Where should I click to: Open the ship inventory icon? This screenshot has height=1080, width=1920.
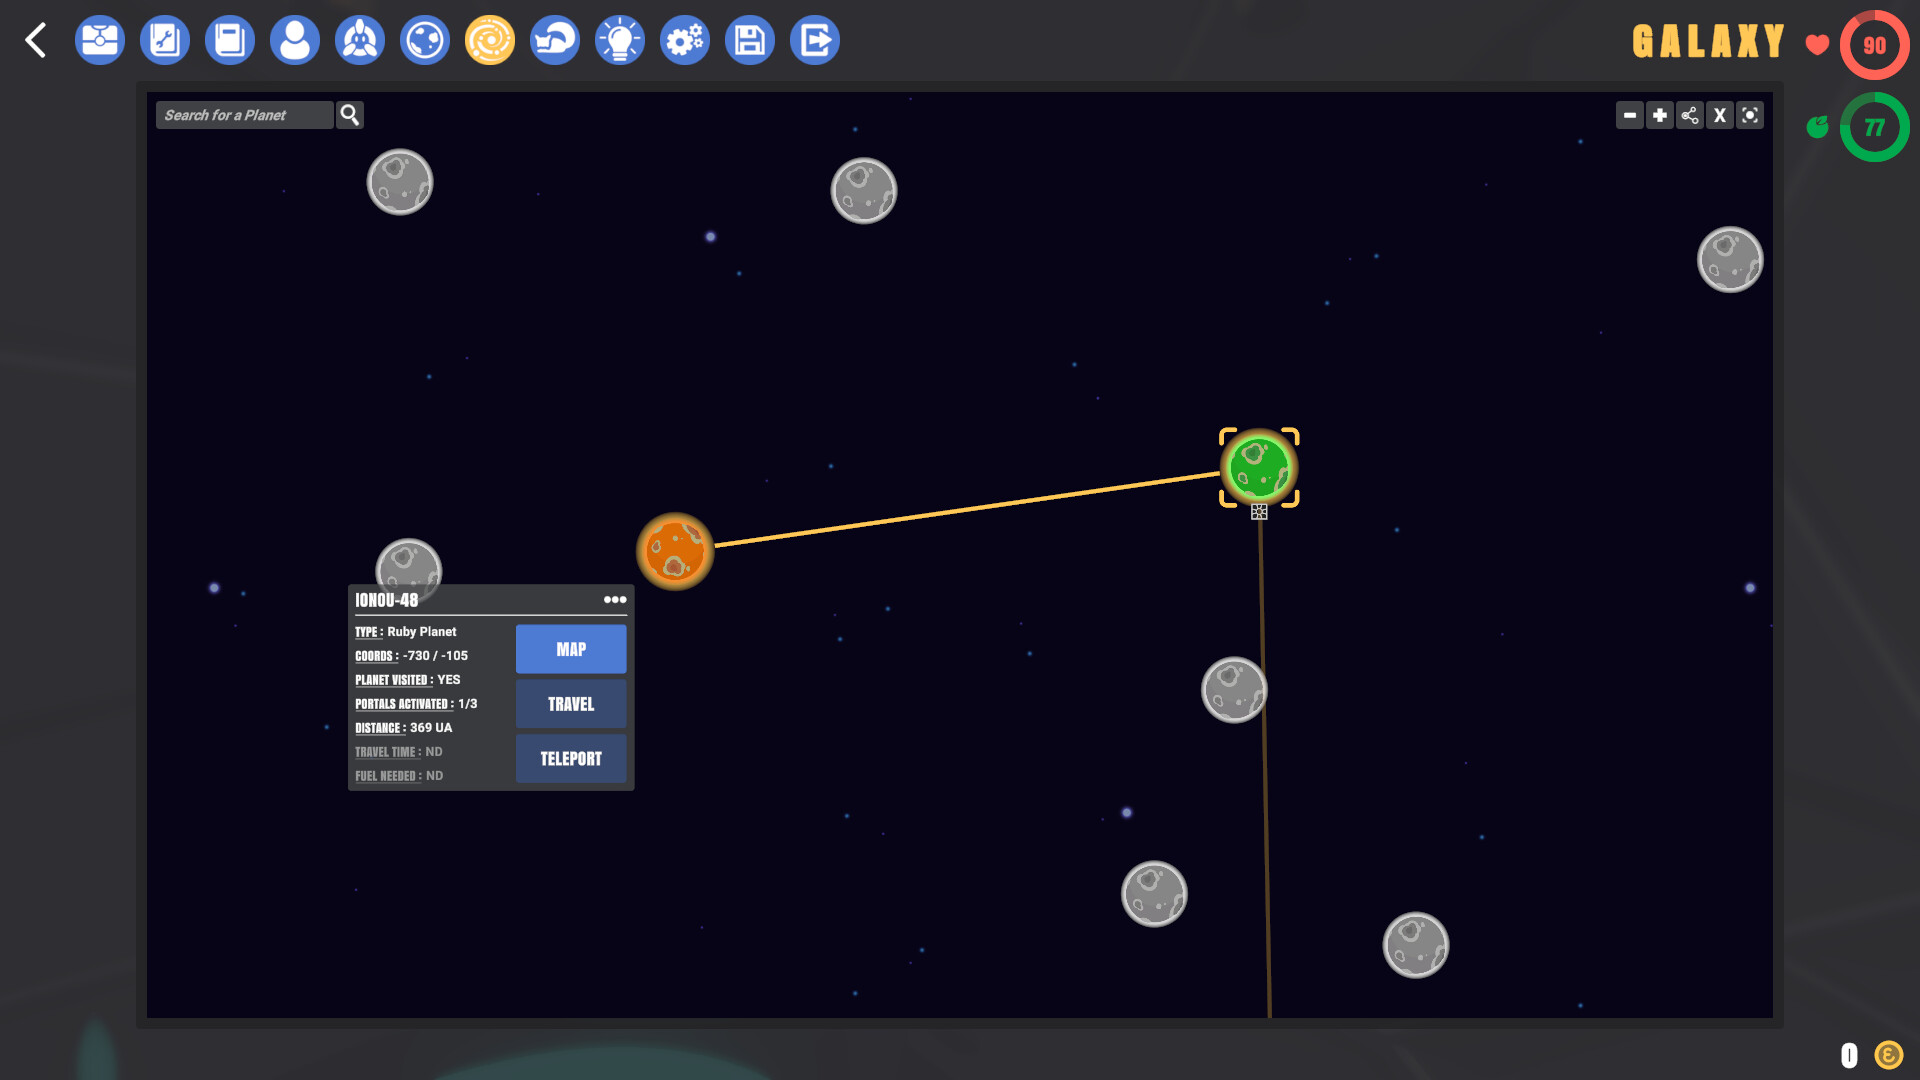100,40
